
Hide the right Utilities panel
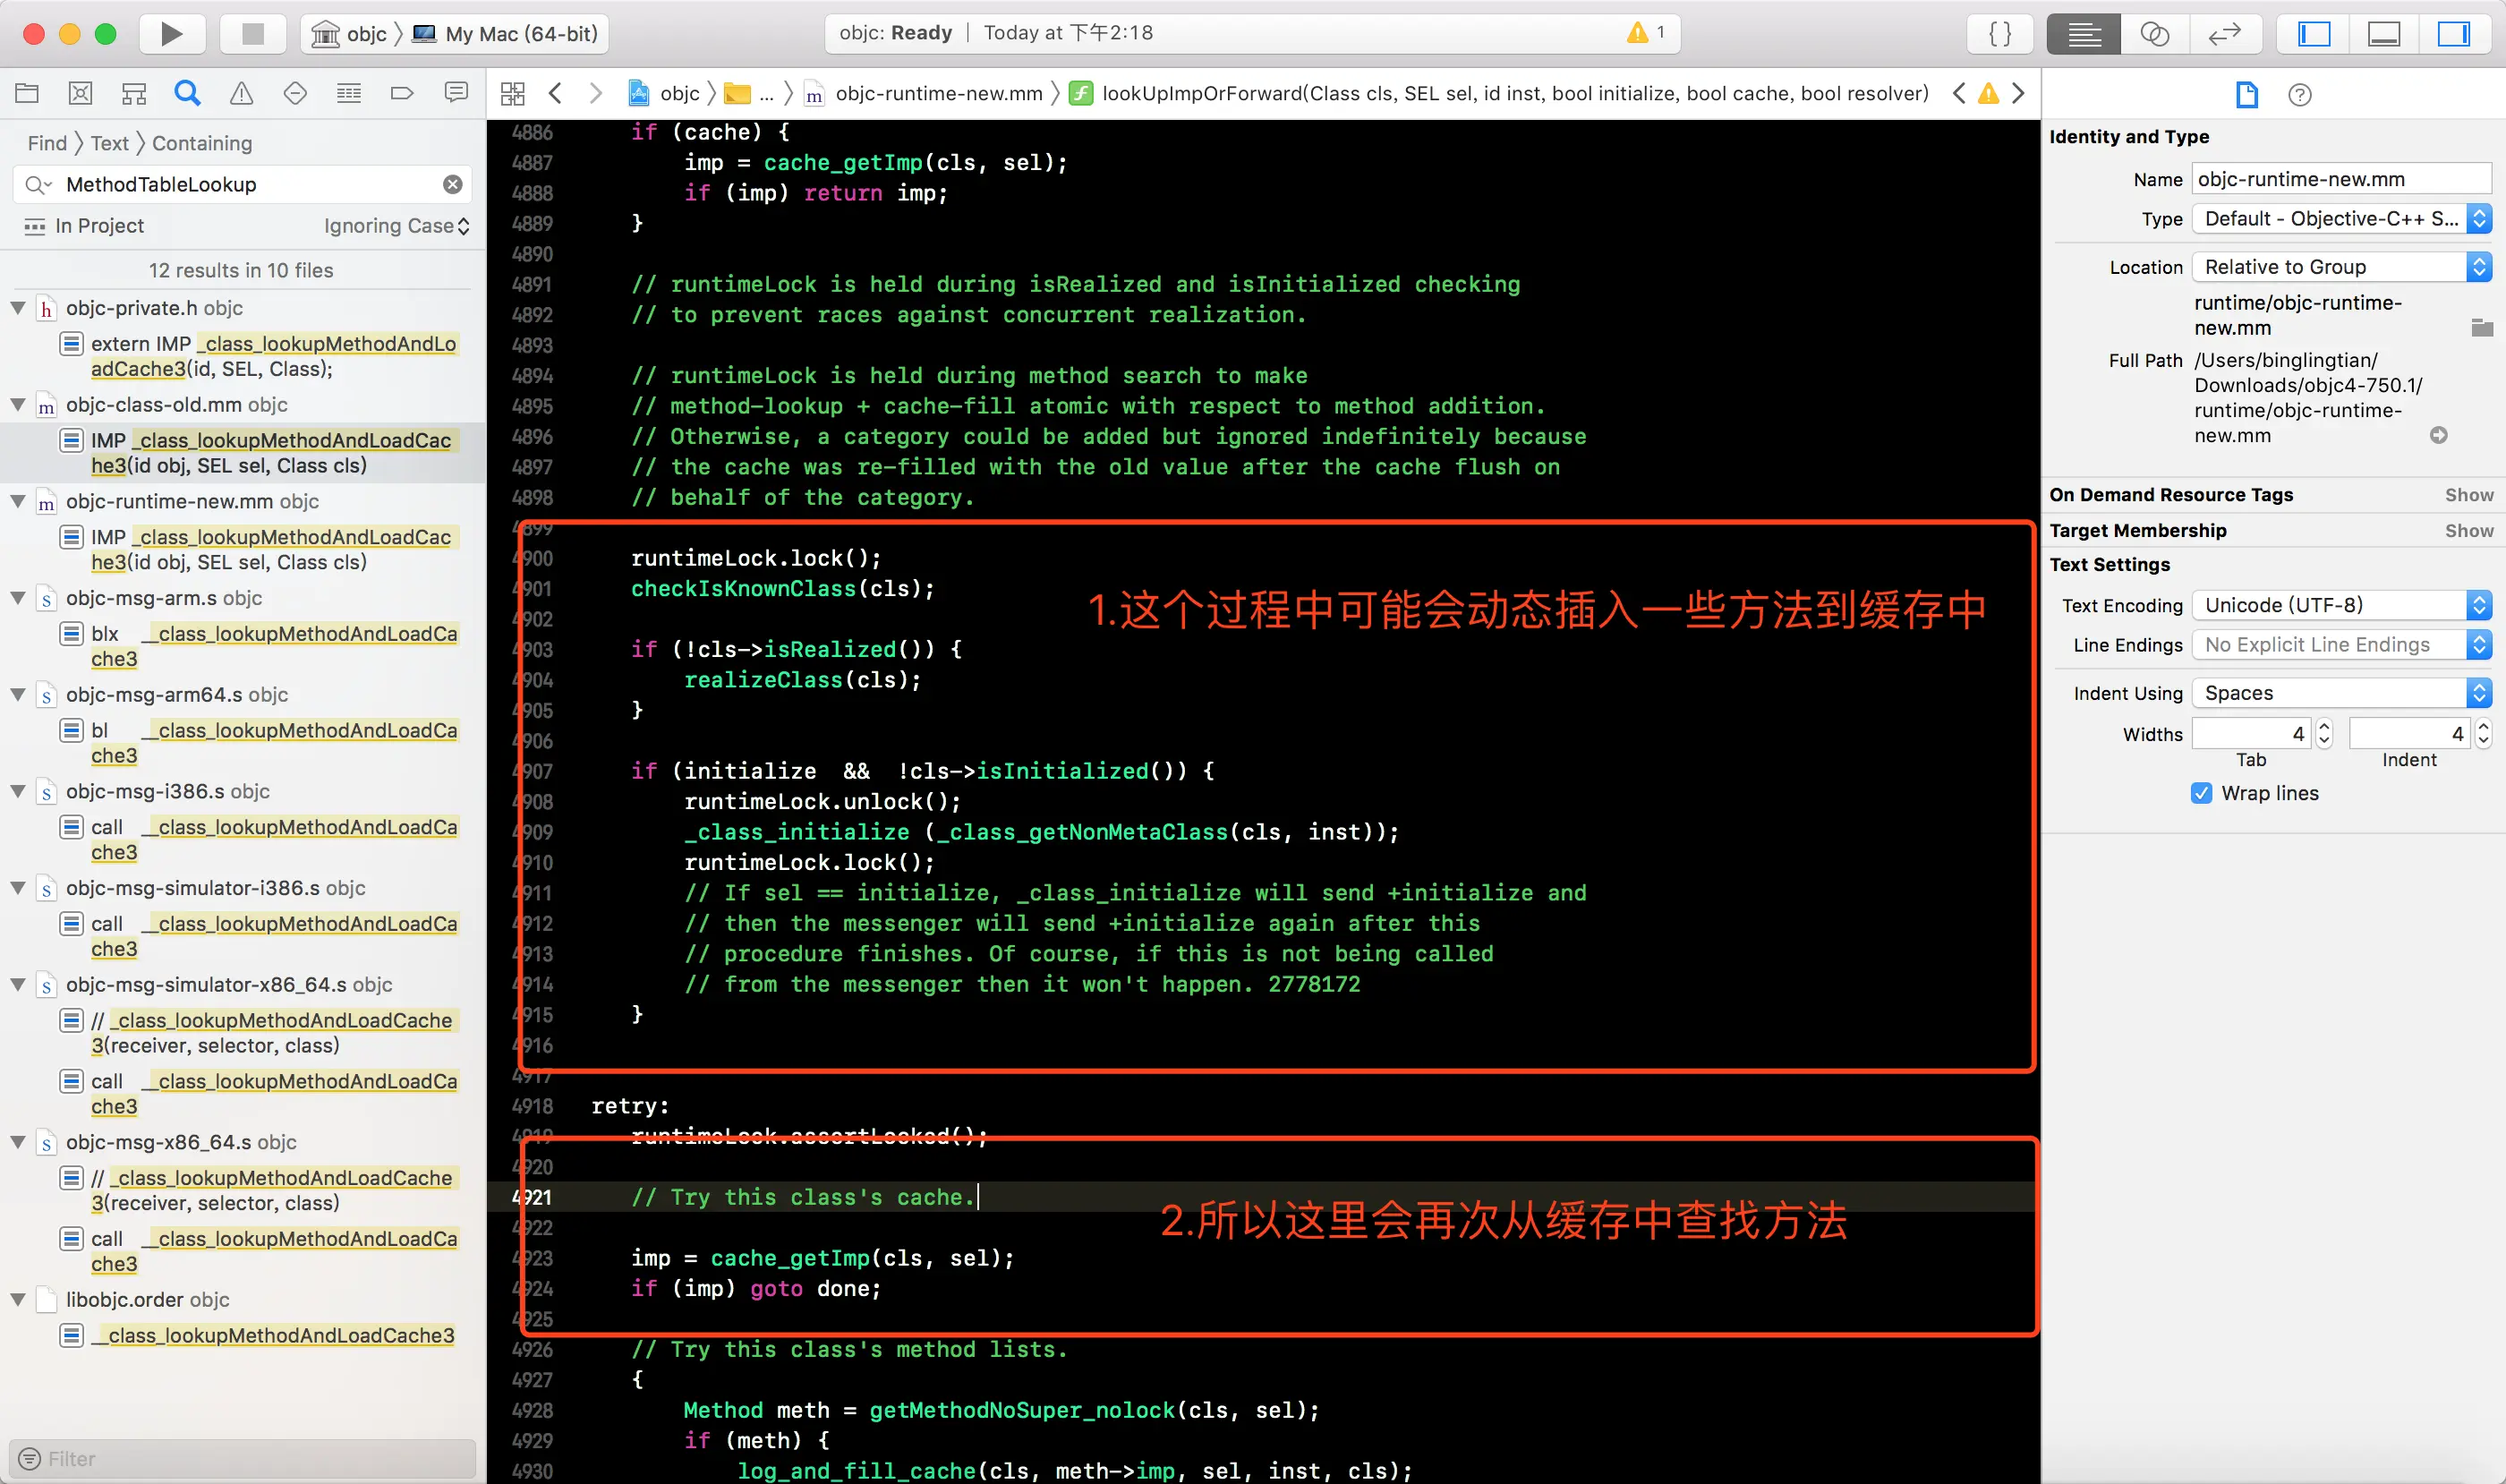tap(2452, 33)
